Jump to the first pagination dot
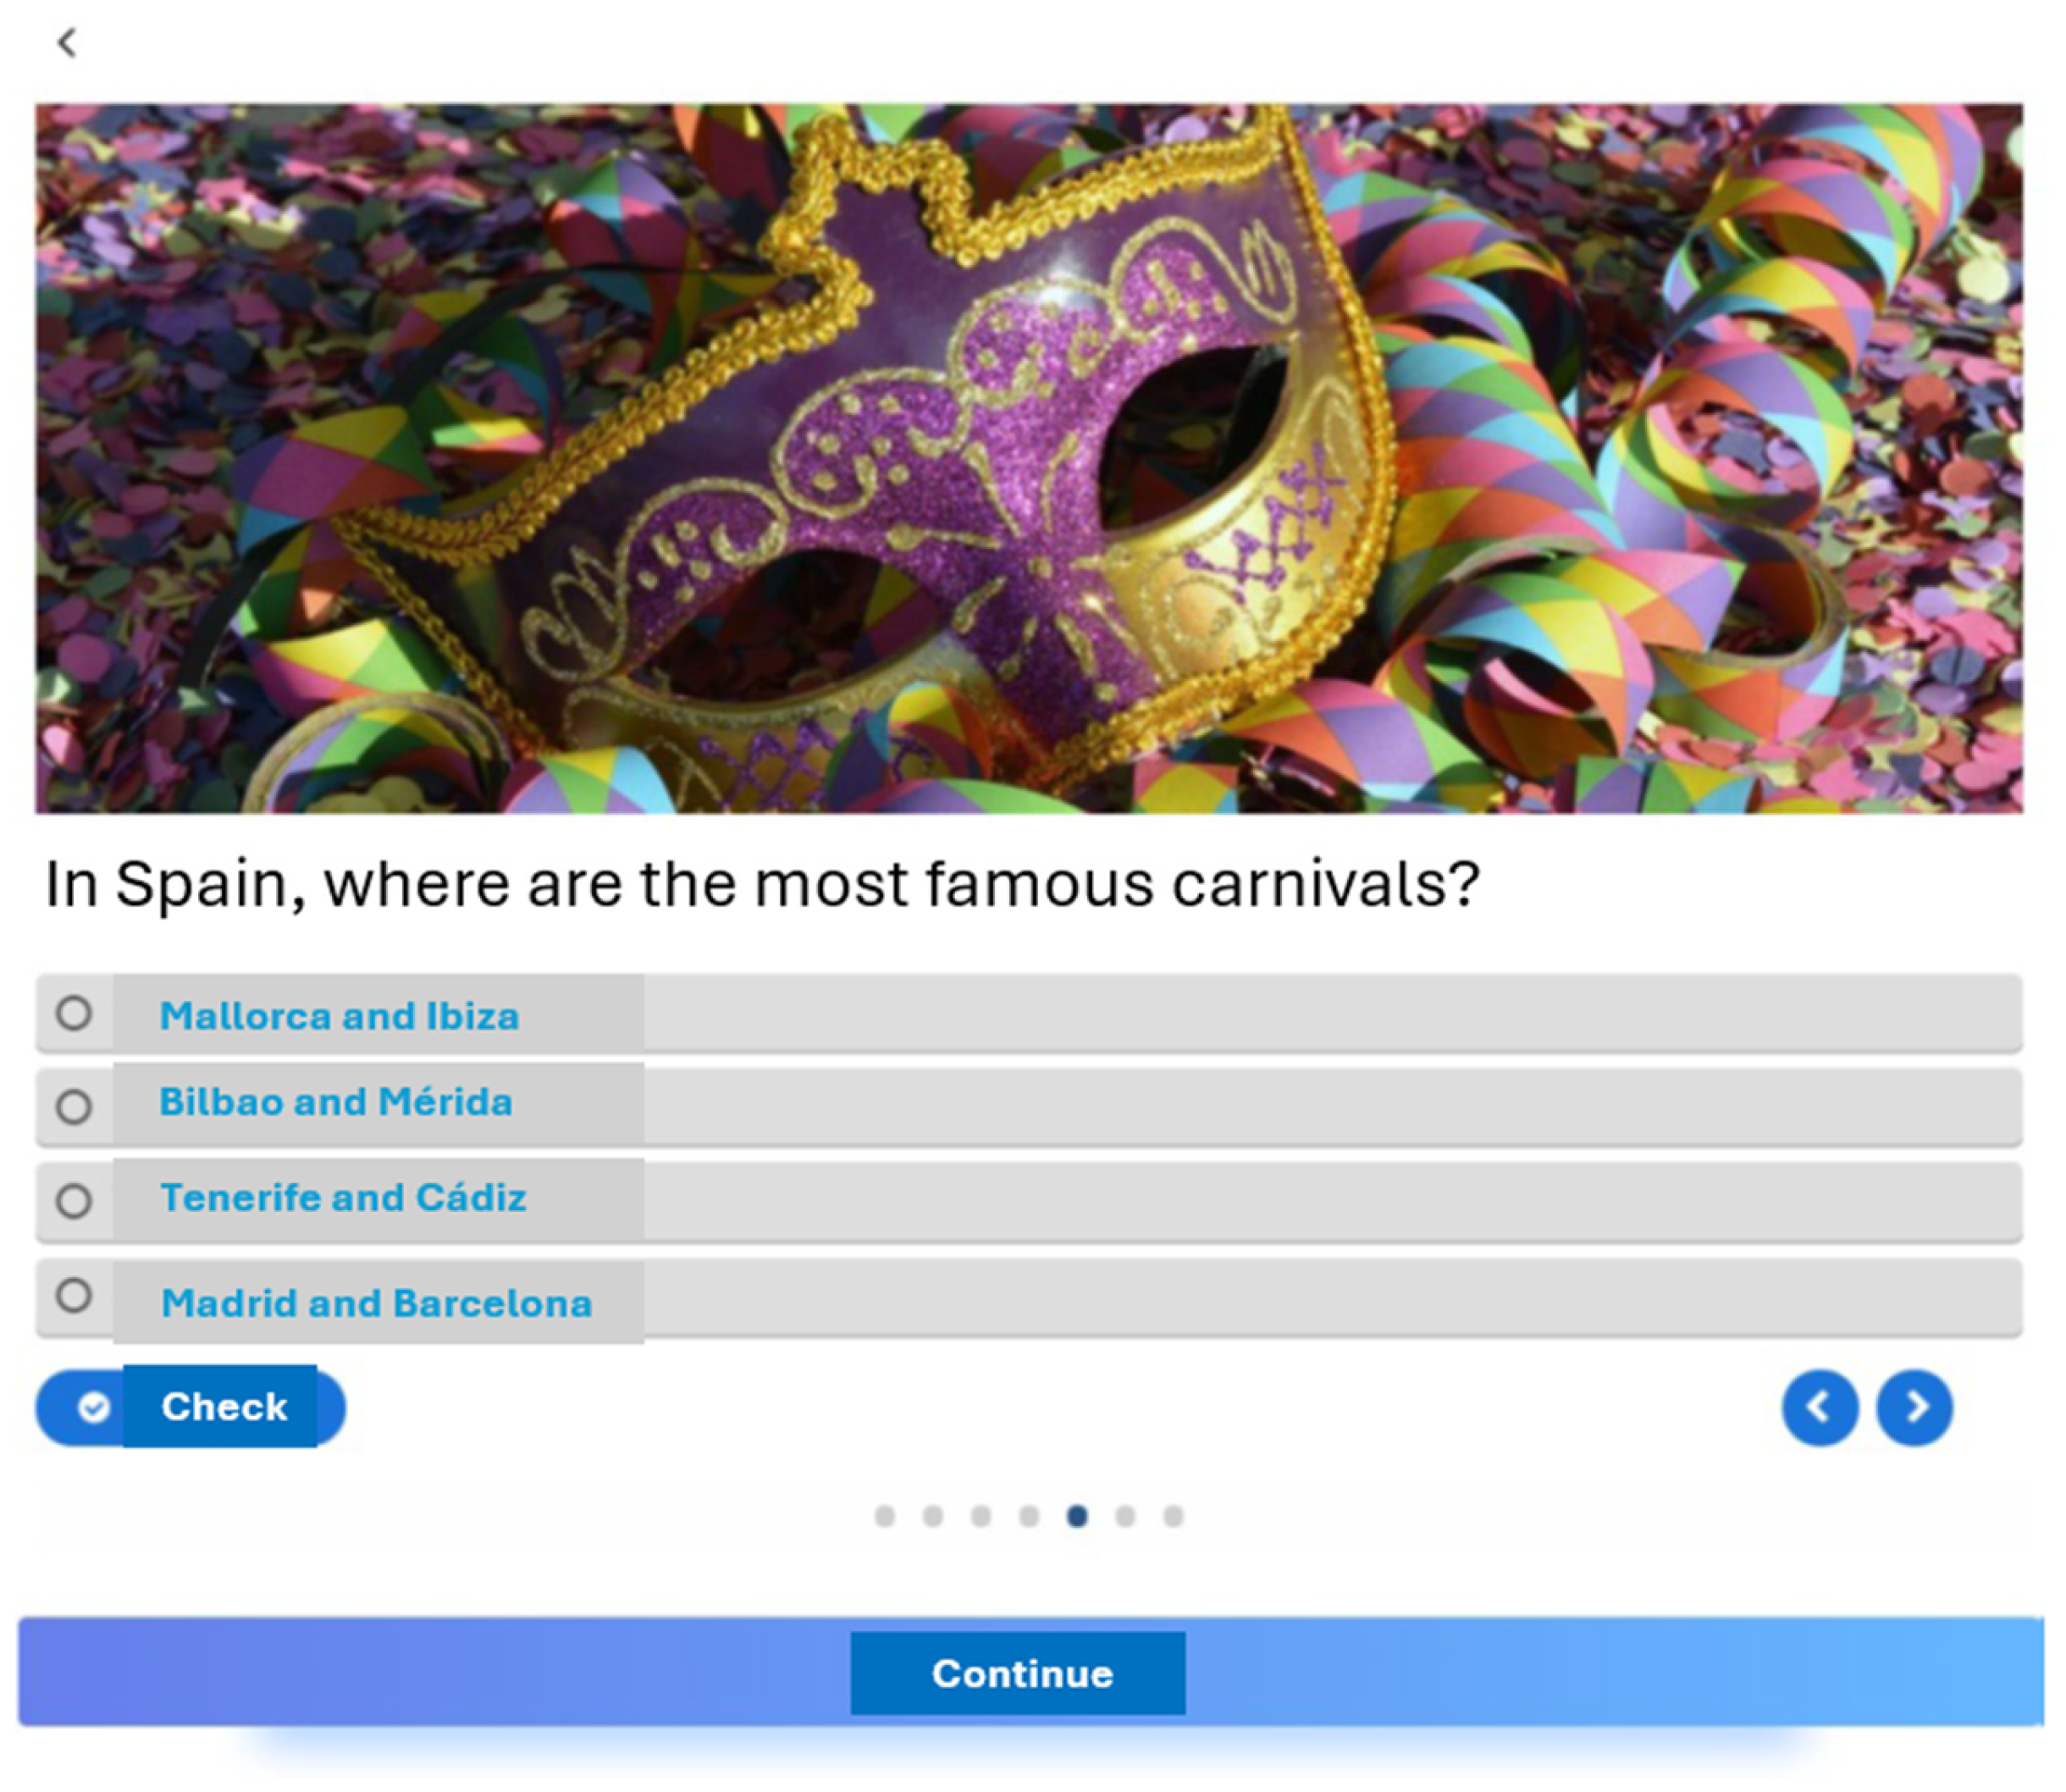The image size is (2066, 1792). (884, 1516)
